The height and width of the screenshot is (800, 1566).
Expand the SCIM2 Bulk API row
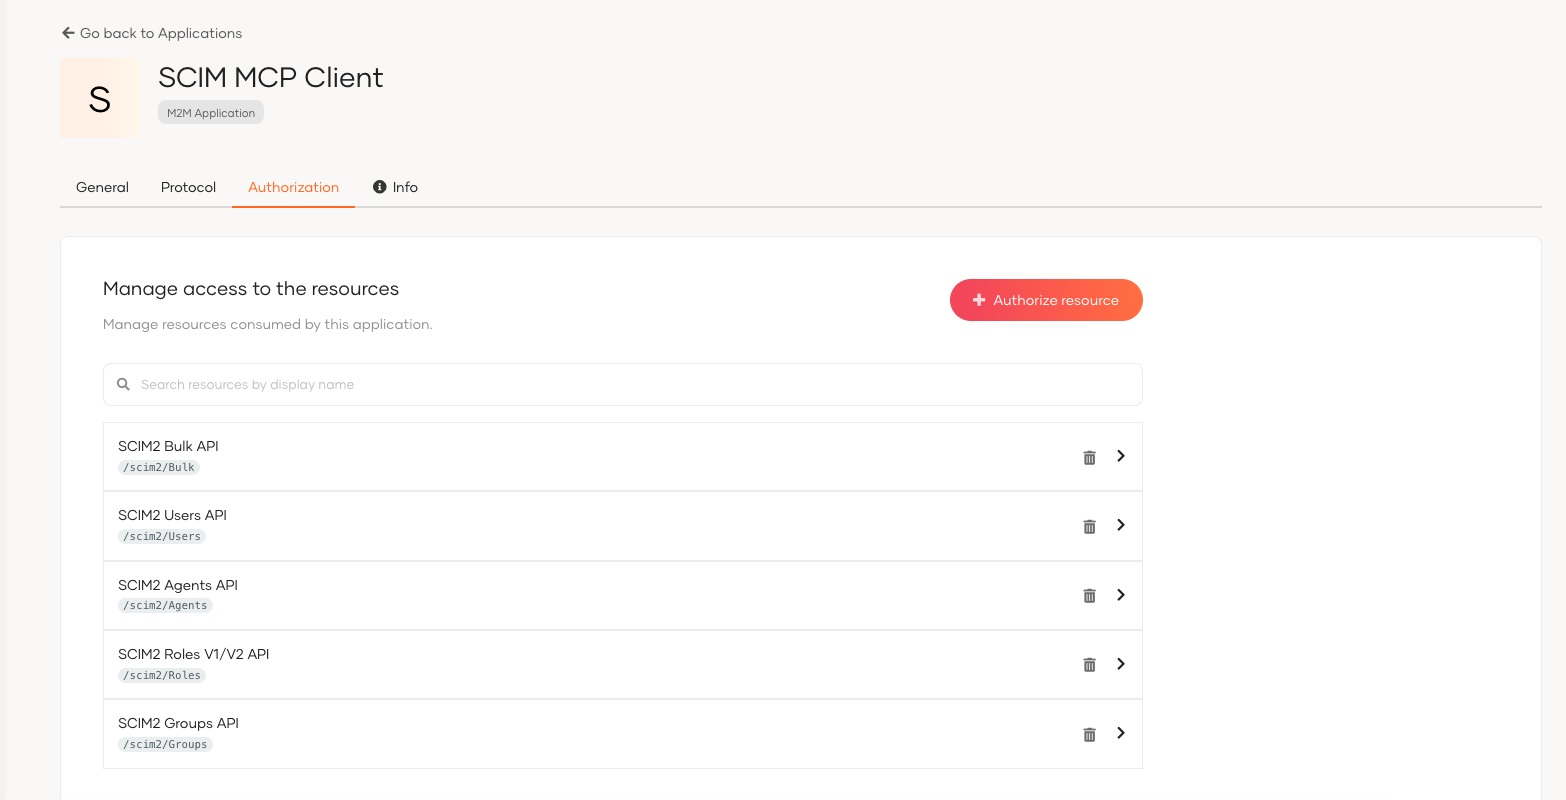click(1121, 456)
